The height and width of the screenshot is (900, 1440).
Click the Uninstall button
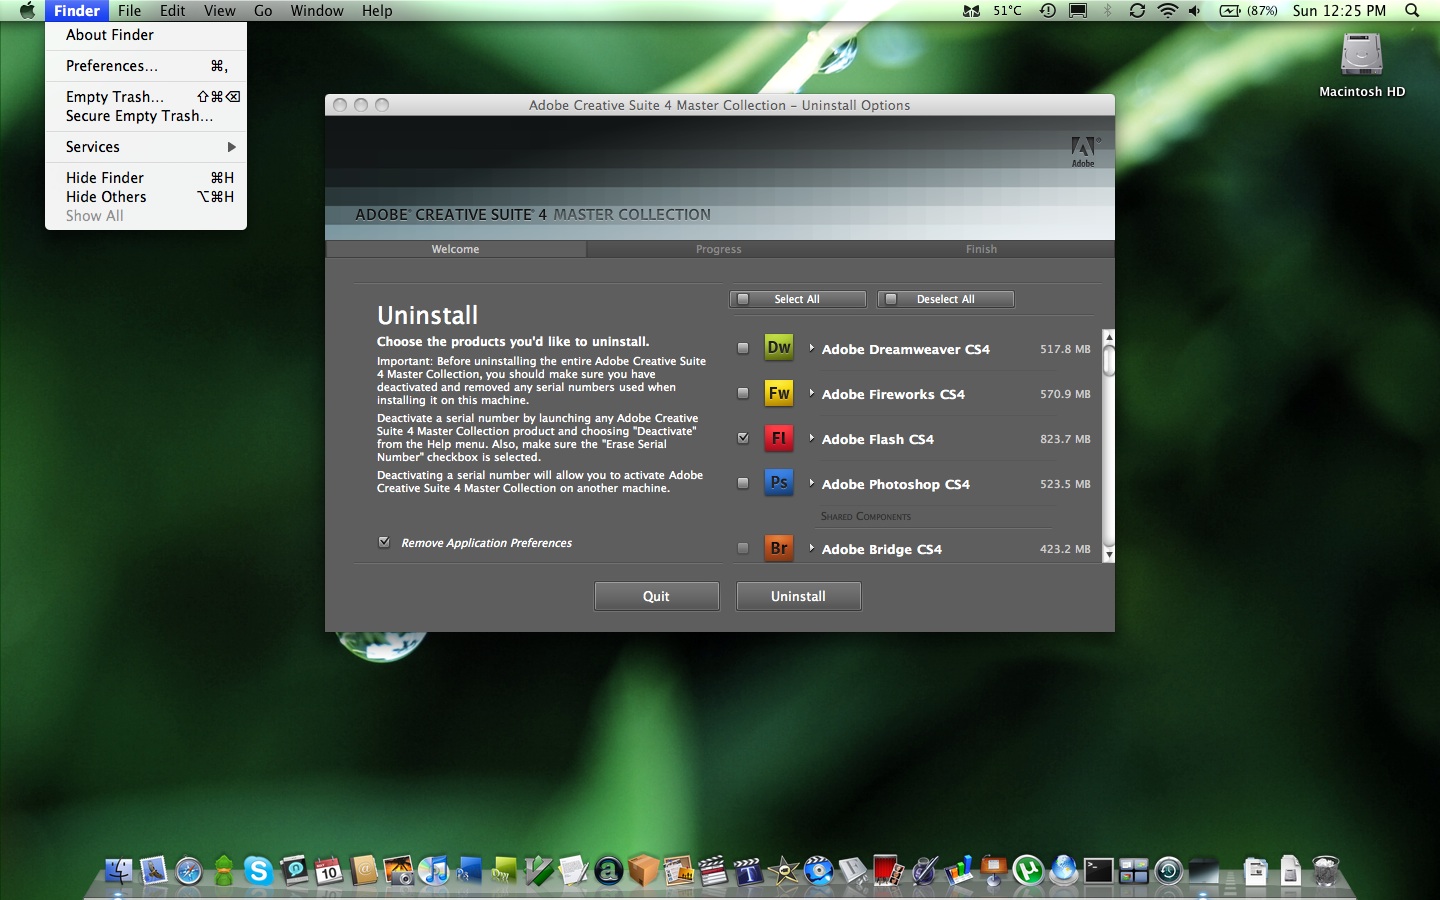point(799,596)
